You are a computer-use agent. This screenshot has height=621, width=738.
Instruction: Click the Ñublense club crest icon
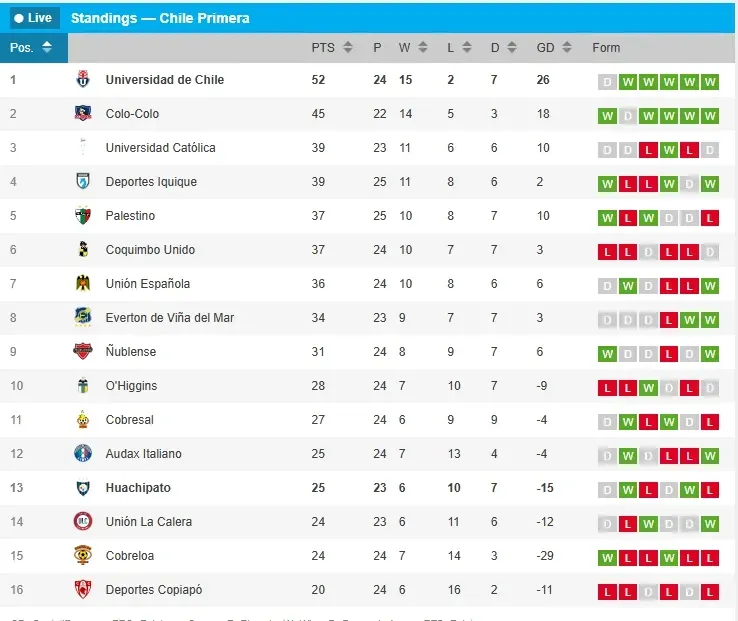click(x=83, y=352)
